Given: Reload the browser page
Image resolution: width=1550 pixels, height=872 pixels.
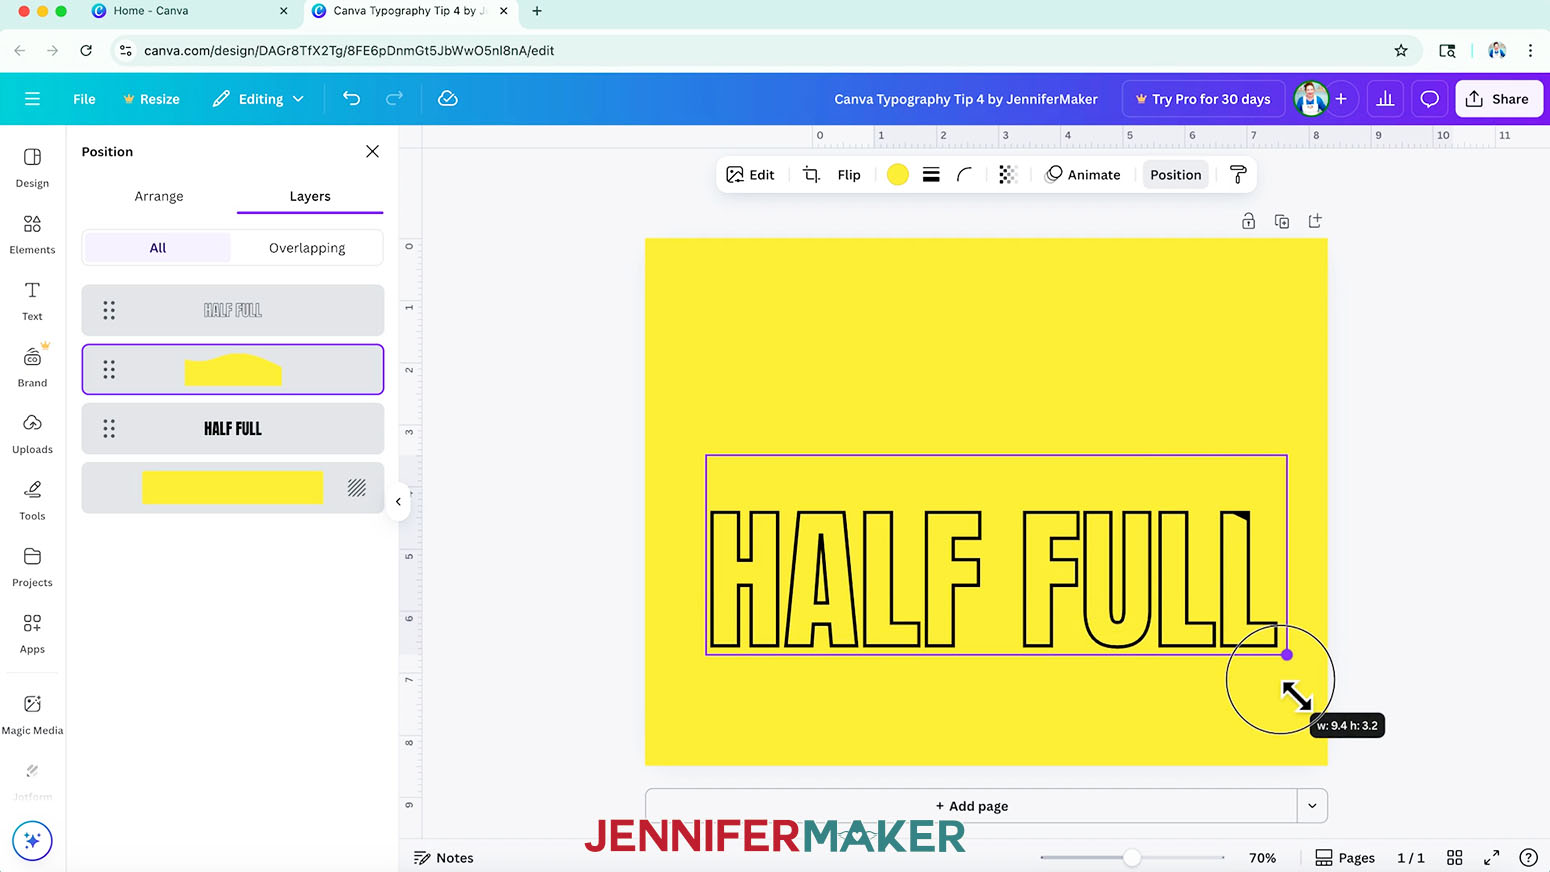Looking at the screenshot, I should pyautogui.click(x=86, y=50).
